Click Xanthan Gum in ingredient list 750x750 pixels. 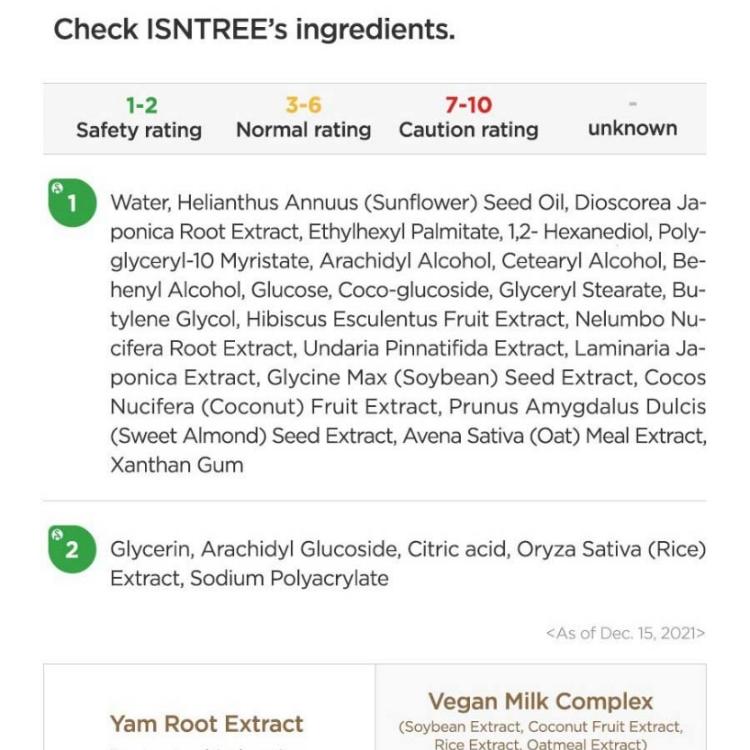tap(177, 465)
